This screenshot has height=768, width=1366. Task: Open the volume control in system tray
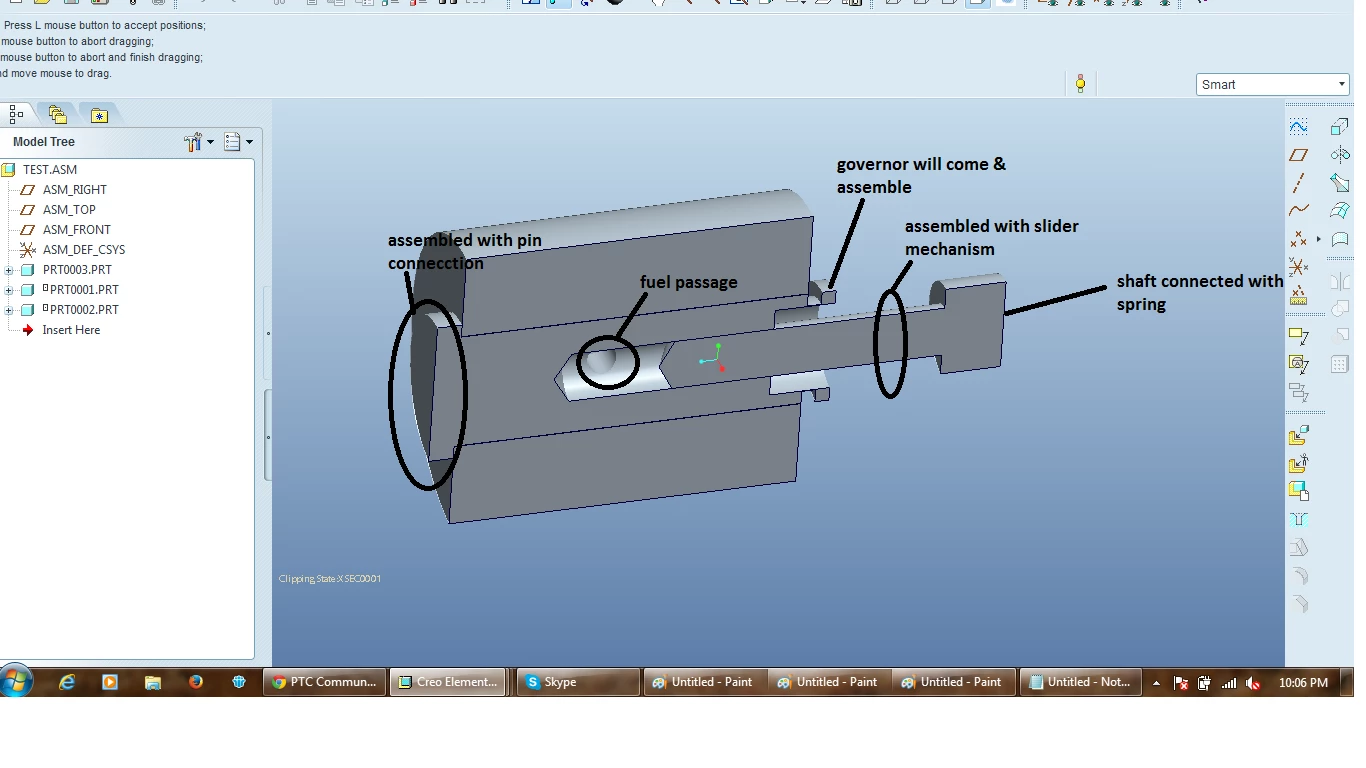(1254, 683)
